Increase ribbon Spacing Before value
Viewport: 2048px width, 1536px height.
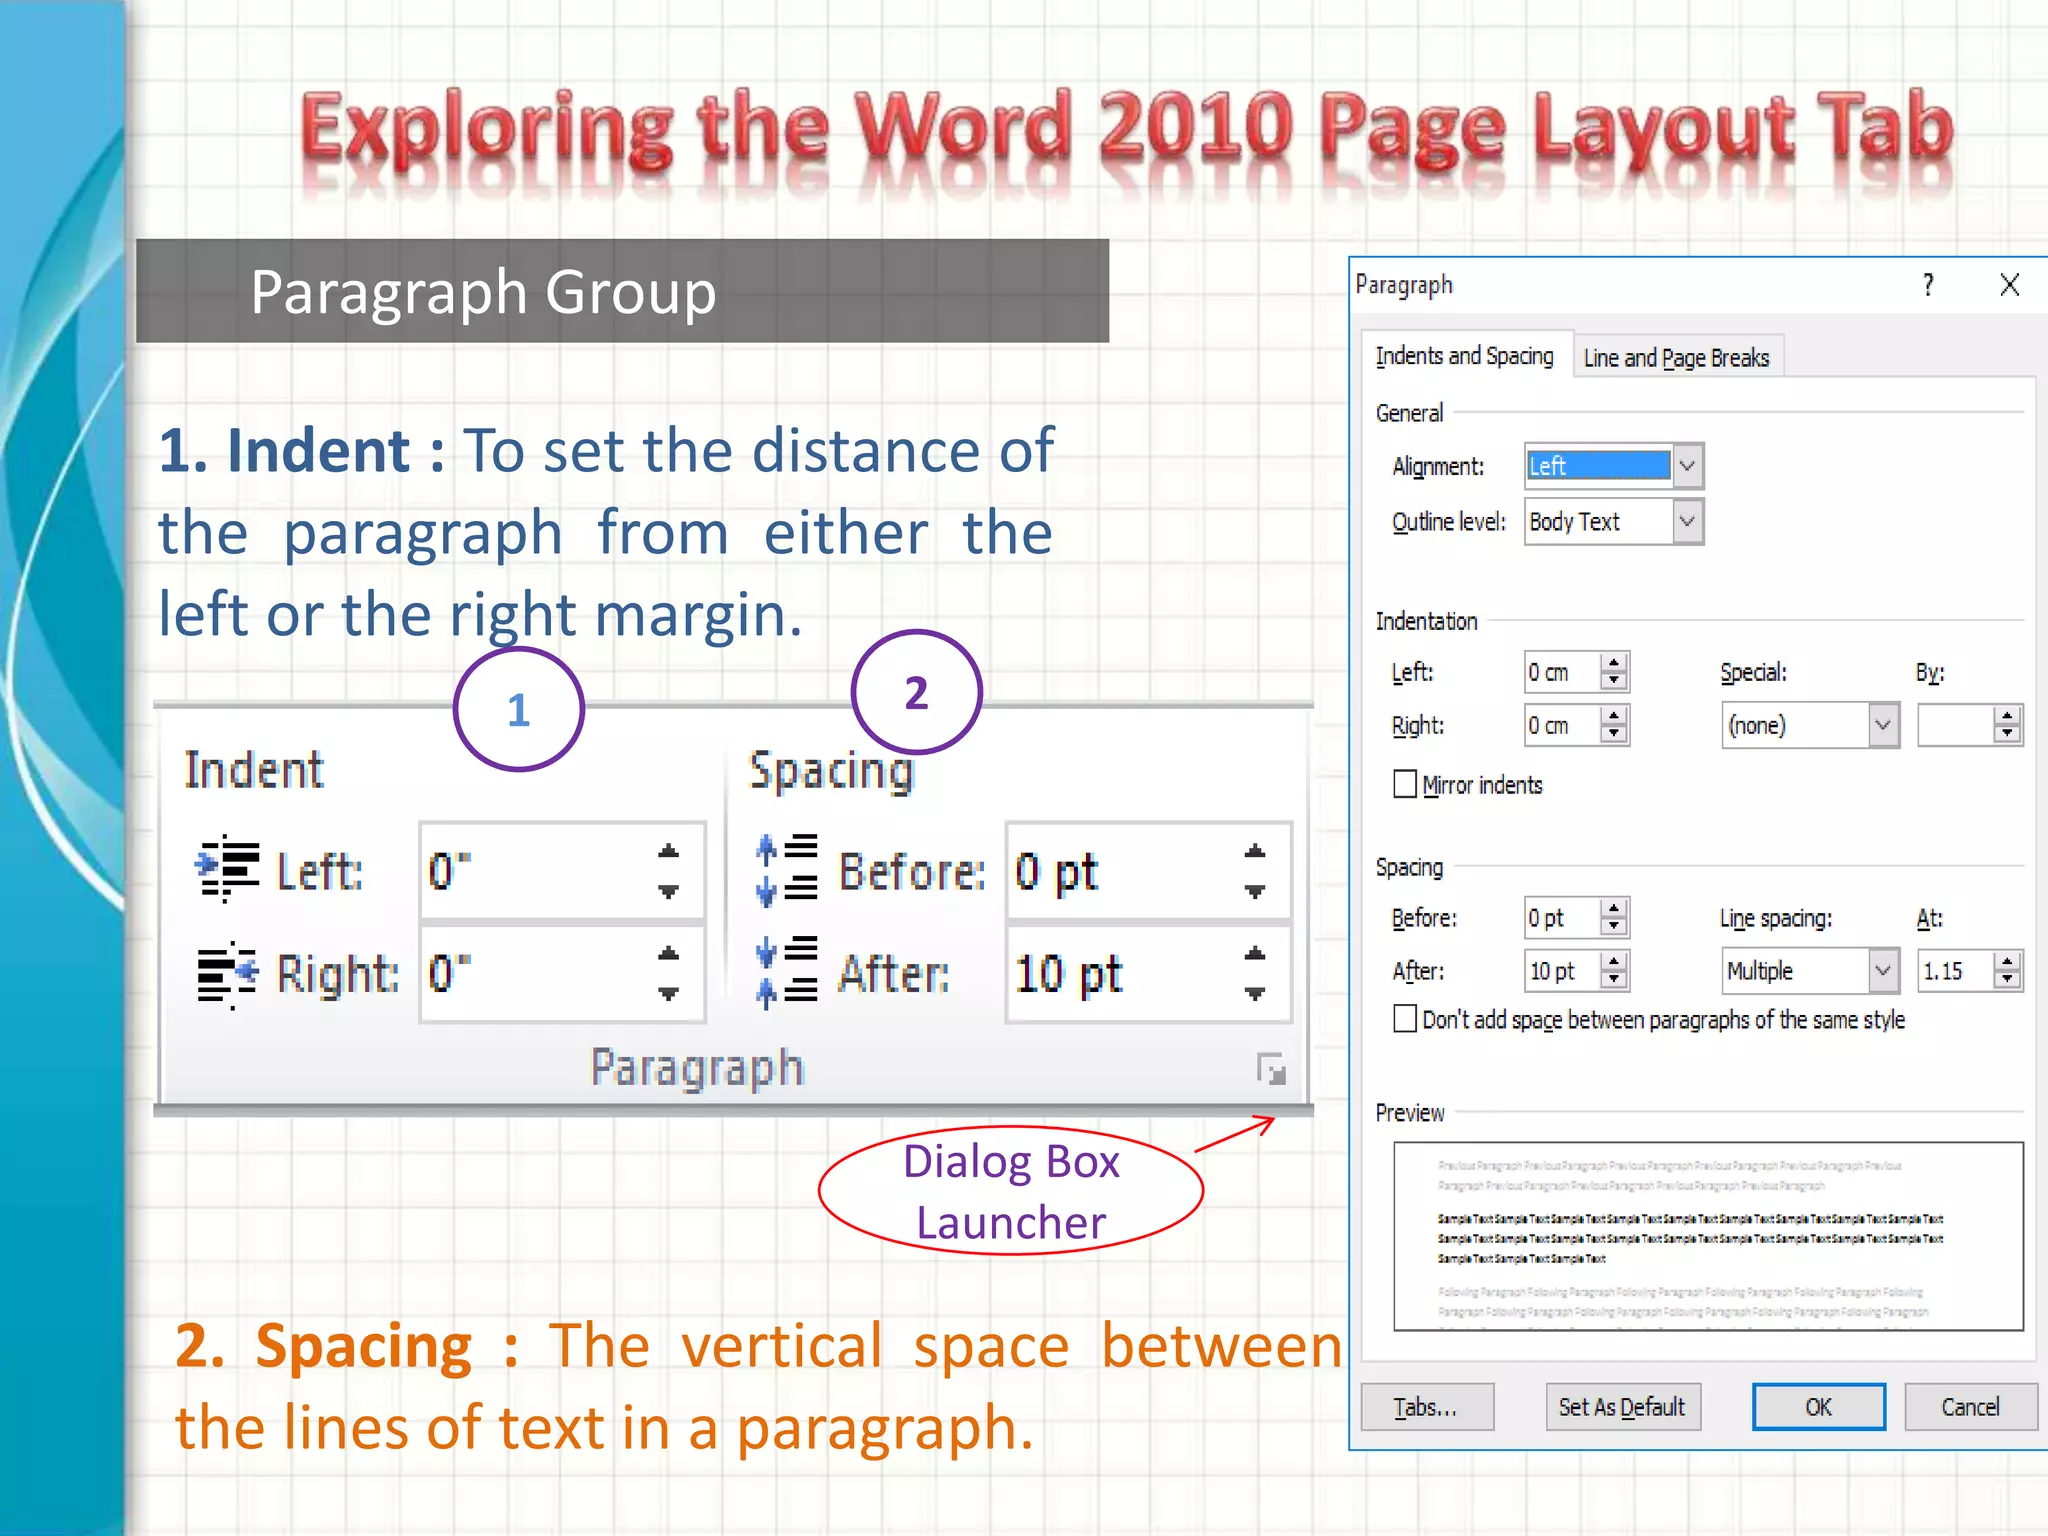[x=1255, y=852]
